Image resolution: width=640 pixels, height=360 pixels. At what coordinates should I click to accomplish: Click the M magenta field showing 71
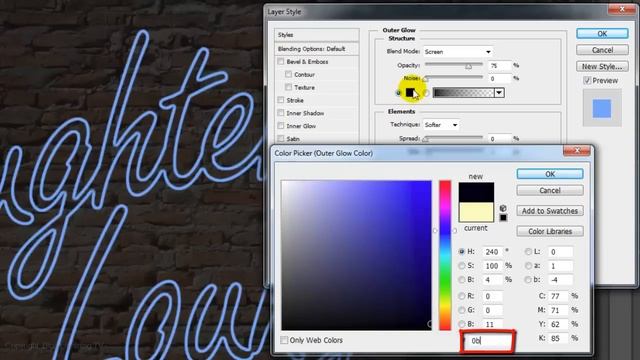click(558, 310)
